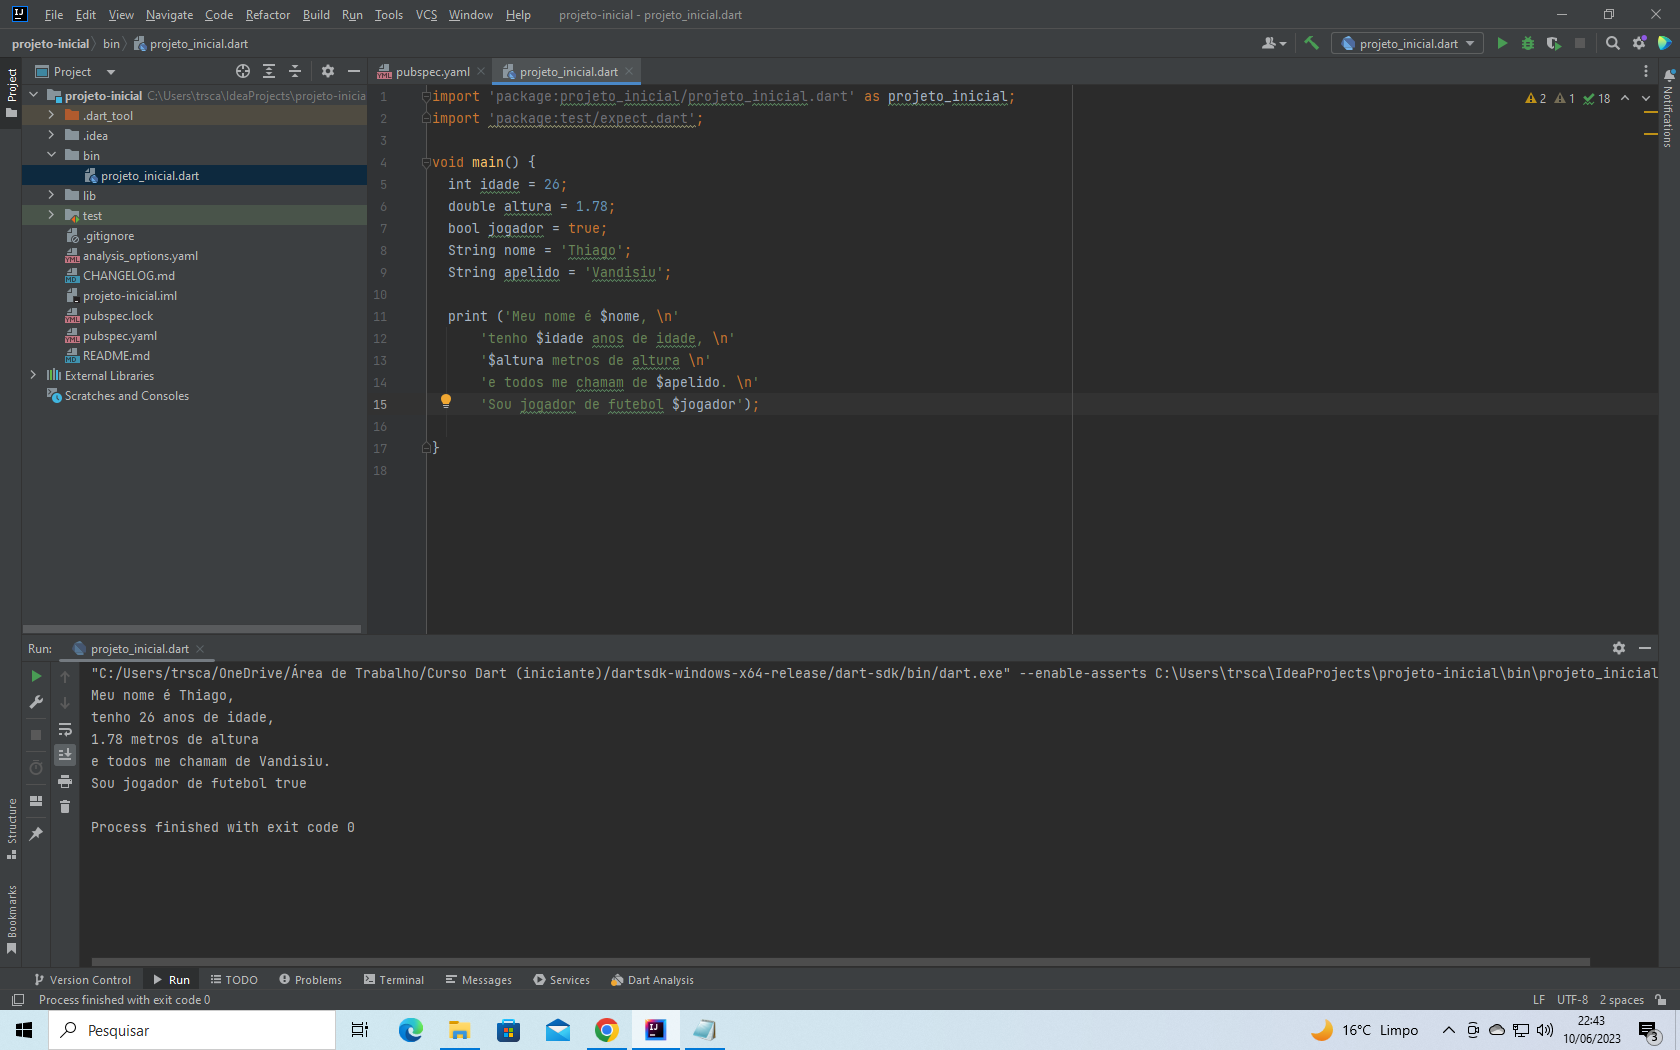Open Scratches and Consoles node
1680x1050 pixels.
click(x=126, y=396)
